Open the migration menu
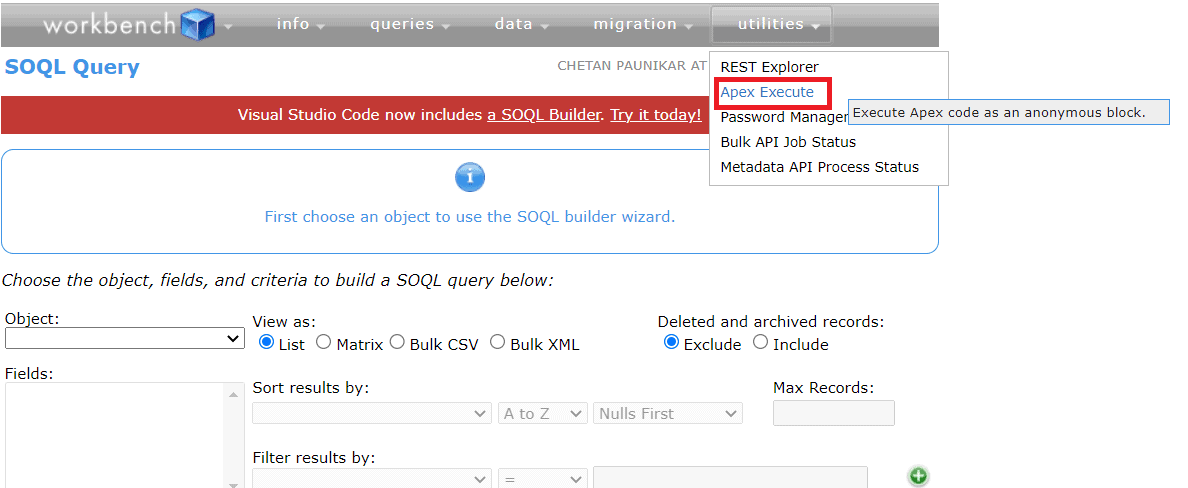This screenshot has height=488, width=1188. click(642, 25)
